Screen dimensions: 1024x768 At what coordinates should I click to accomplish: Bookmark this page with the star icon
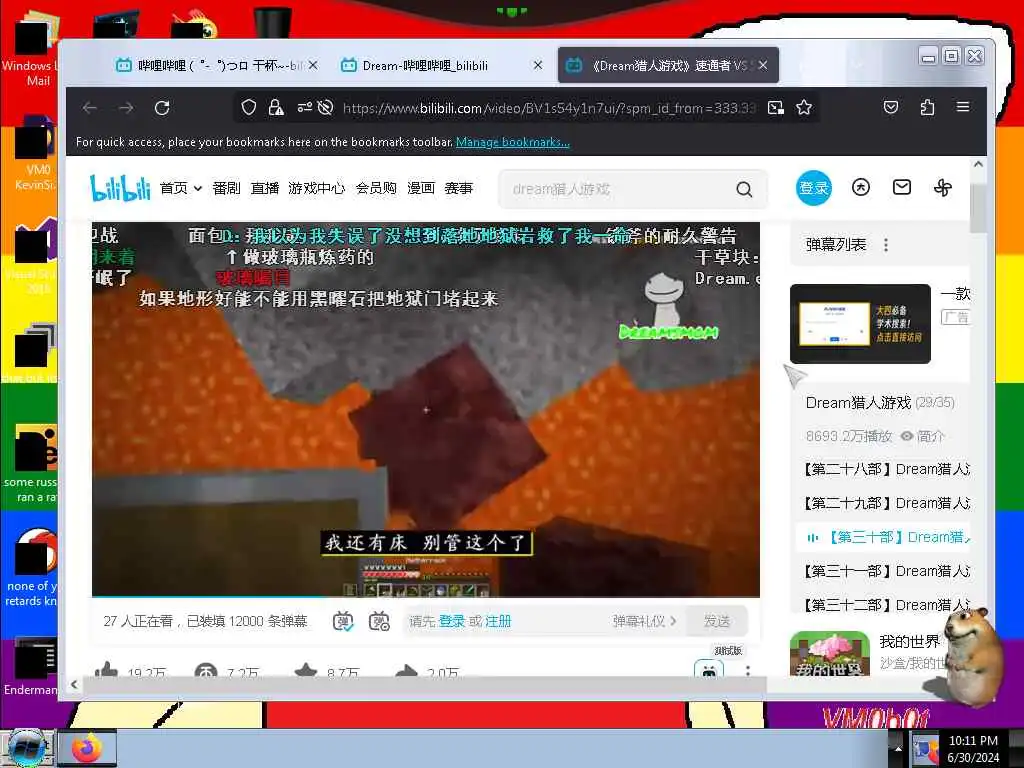click(804, 108)
